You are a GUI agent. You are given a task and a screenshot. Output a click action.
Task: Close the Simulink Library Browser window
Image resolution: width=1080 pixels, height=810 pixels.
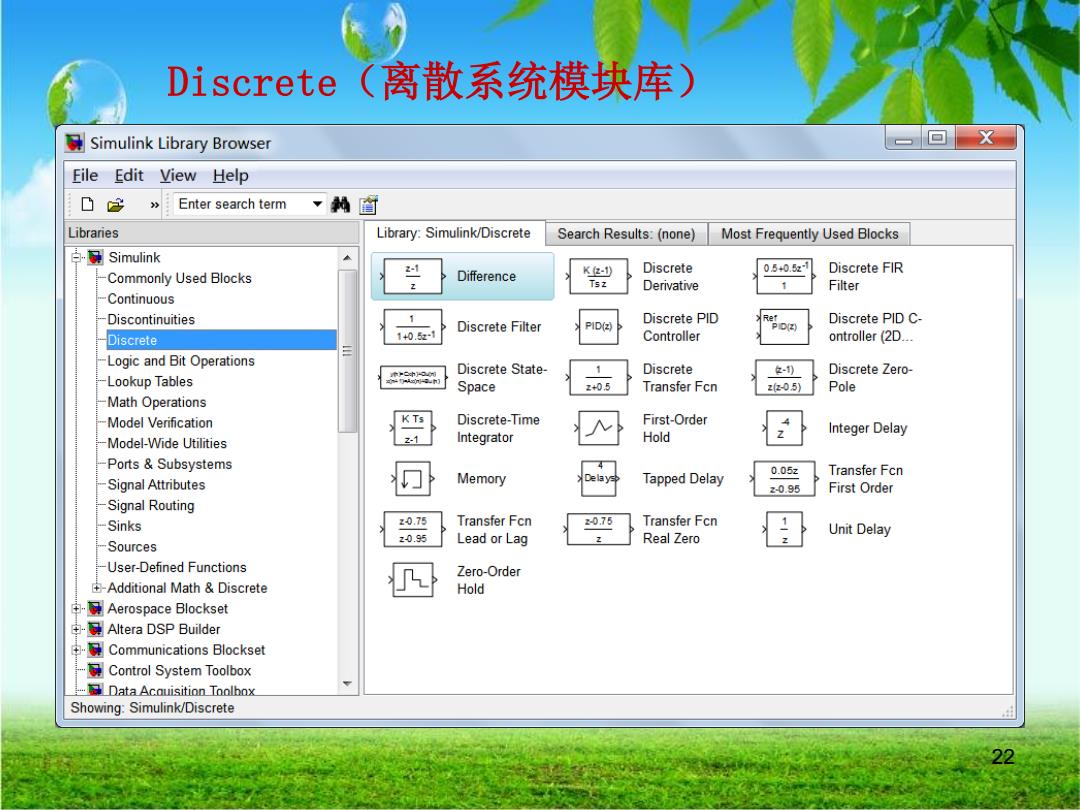986,138
